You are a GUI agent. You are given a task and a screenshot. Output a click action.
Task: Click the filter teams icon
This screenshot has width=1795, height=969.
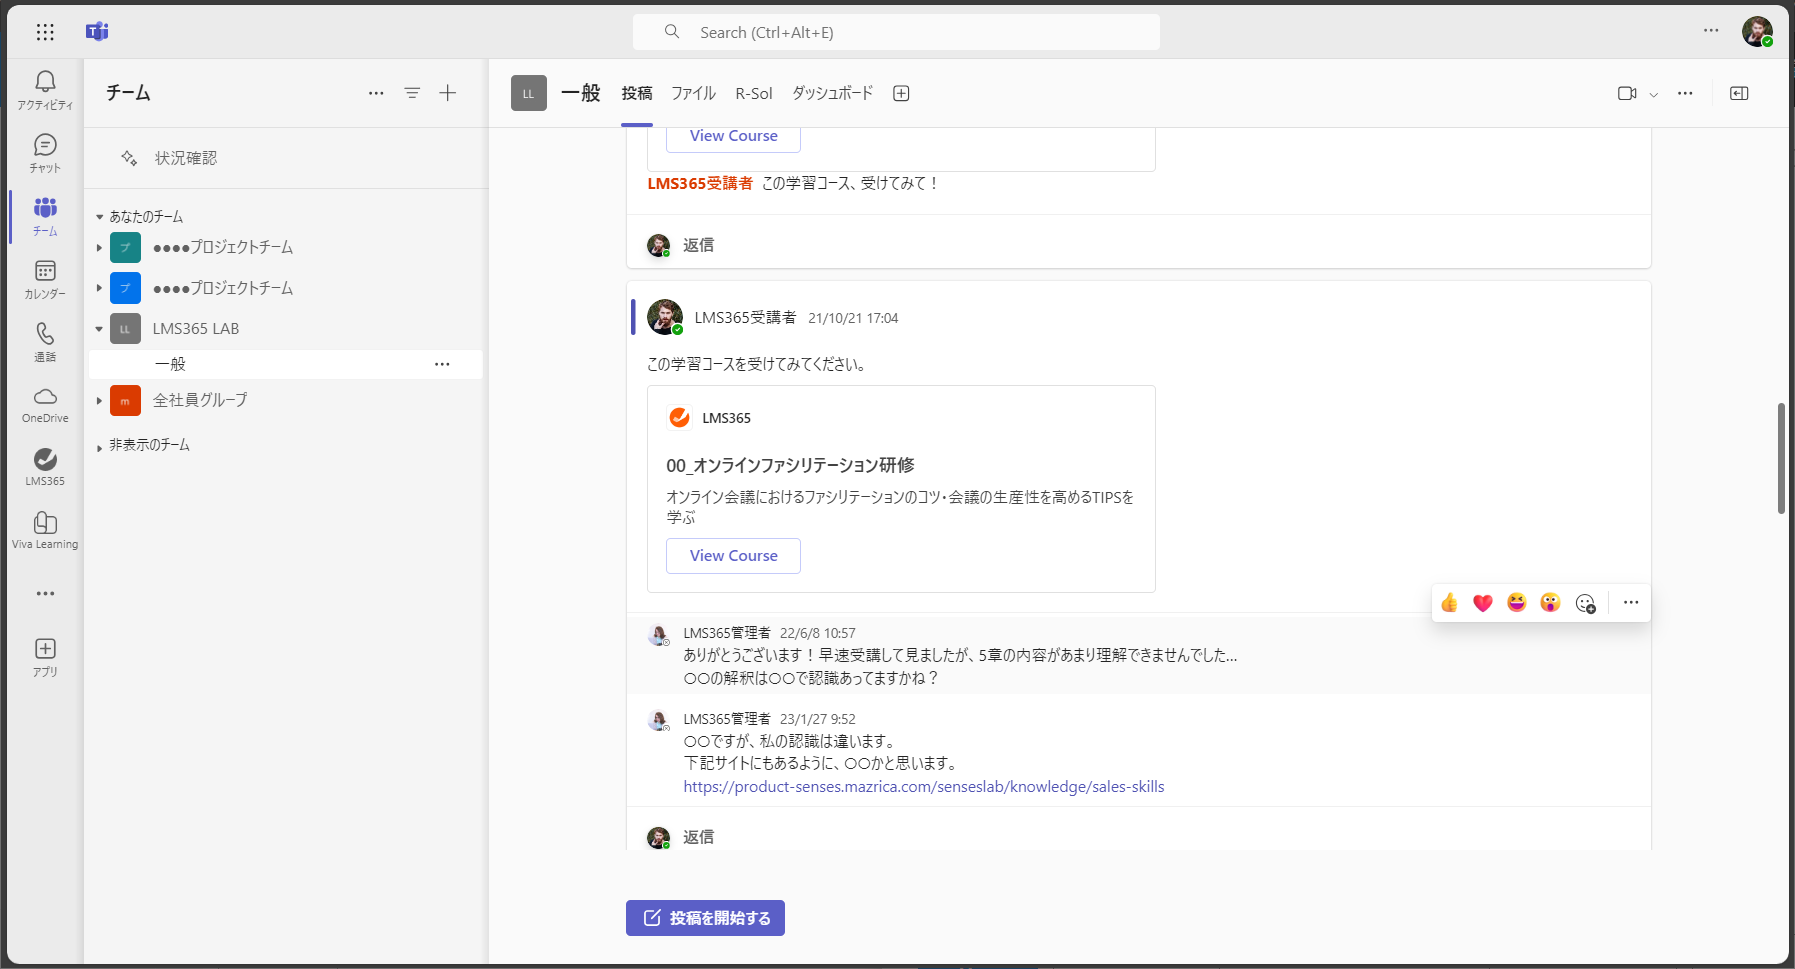[x=412, y=93]
